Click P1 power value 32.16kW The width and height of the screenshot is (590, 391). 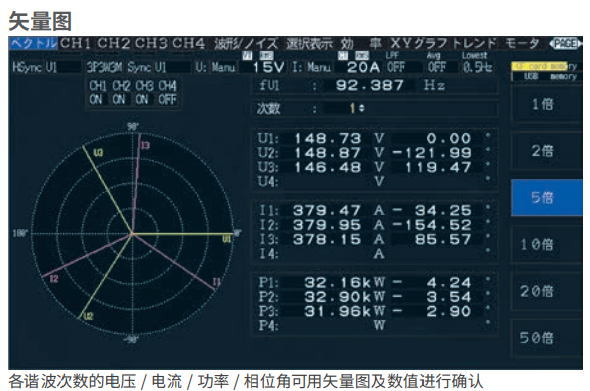coord(345,283)
